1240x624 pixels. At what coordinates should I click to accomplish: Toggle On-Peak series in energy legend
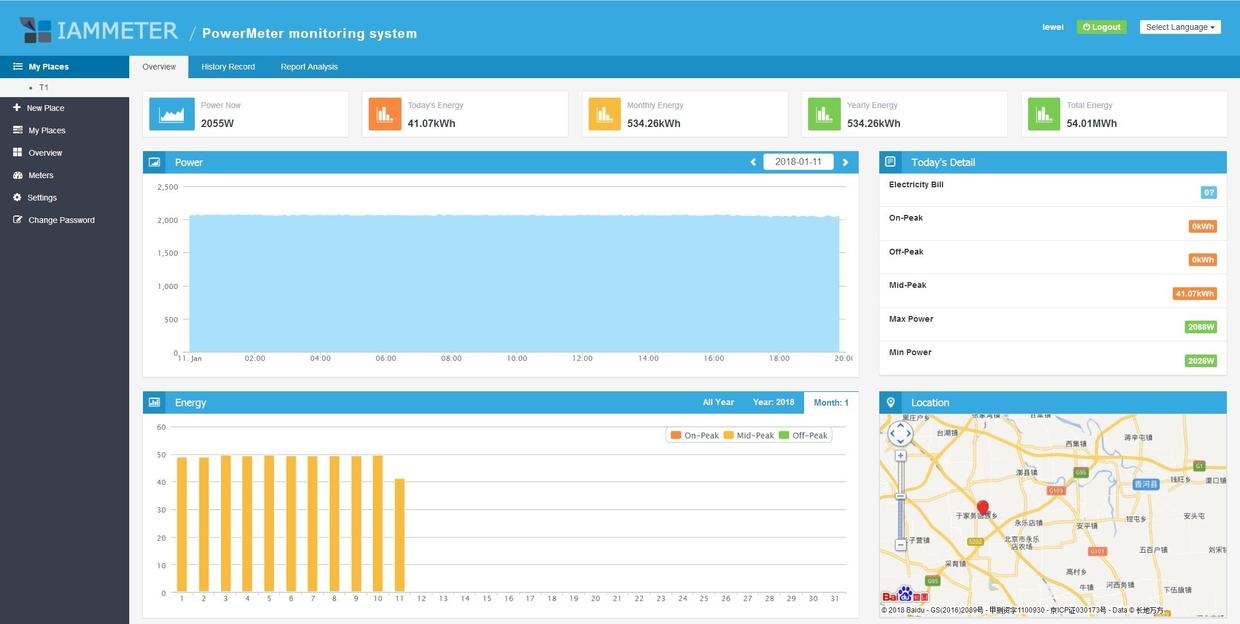[695, 435]
